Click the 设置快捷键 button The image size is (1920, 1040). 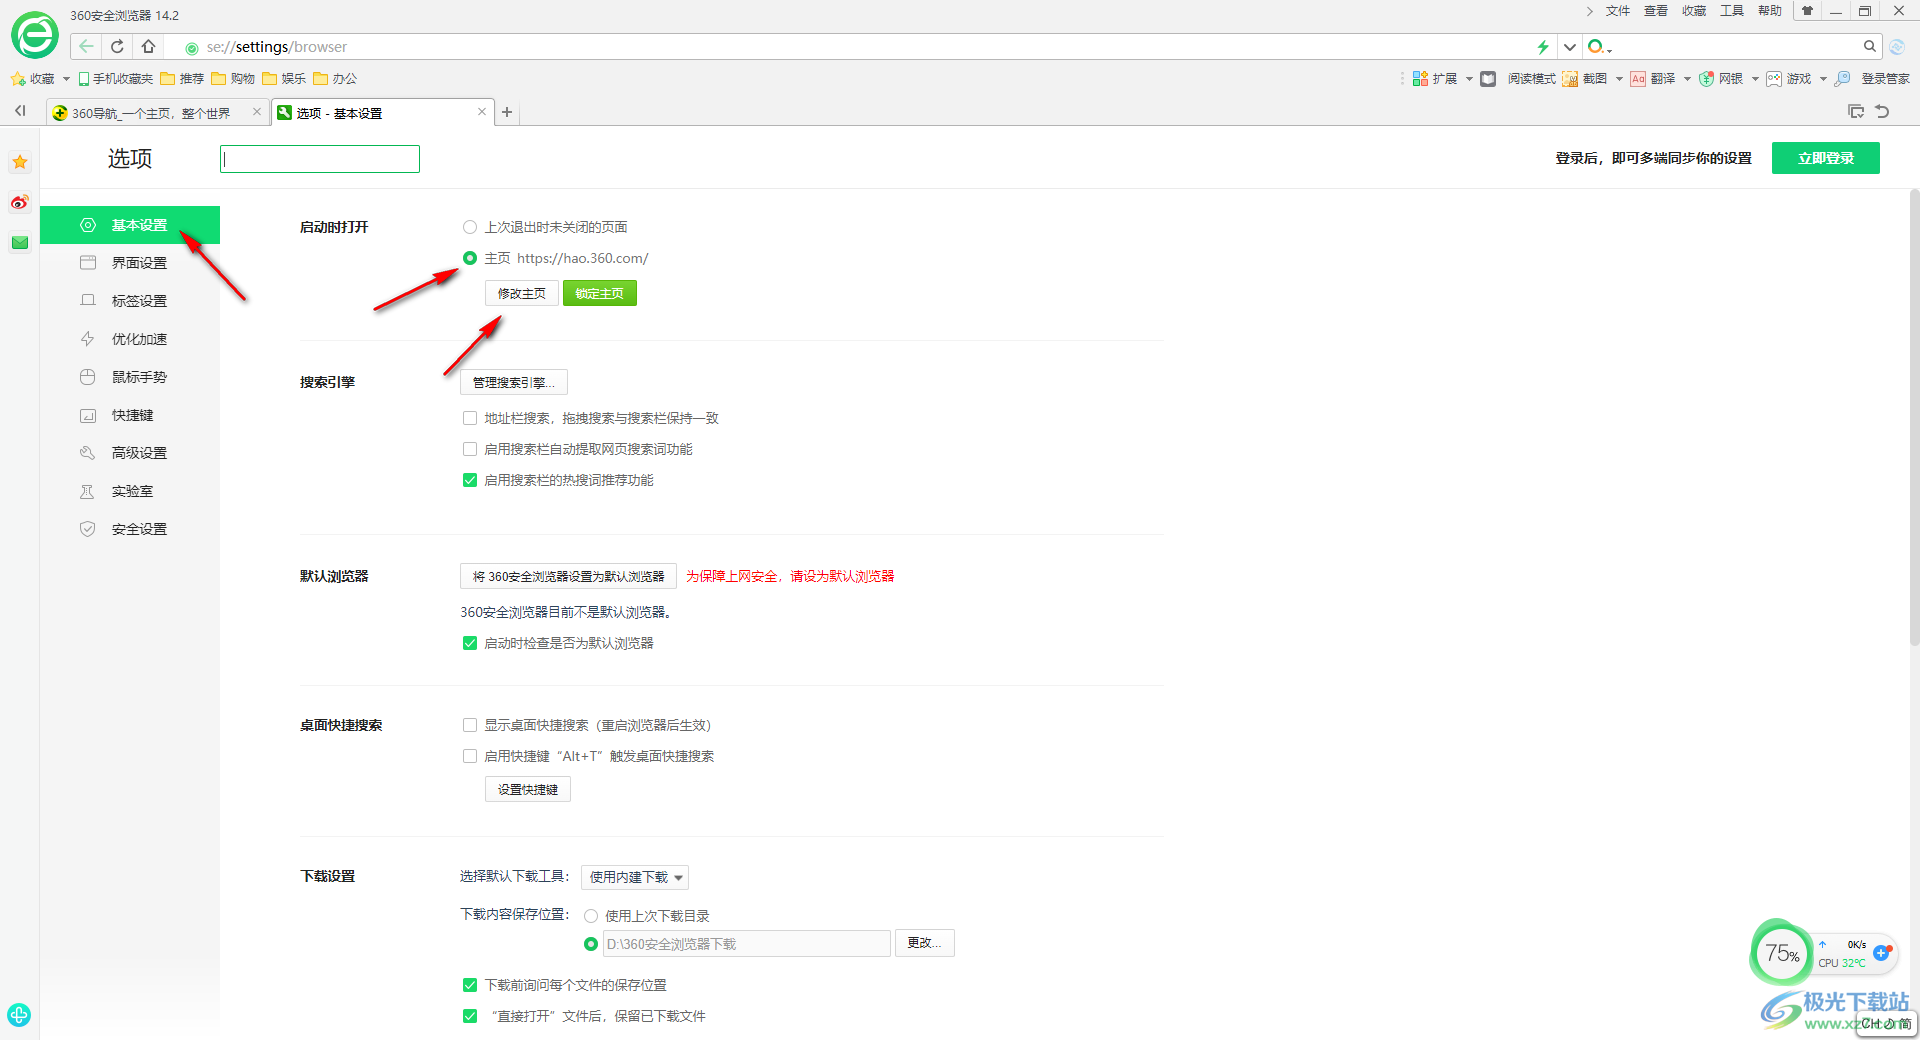tap(528, 789)
